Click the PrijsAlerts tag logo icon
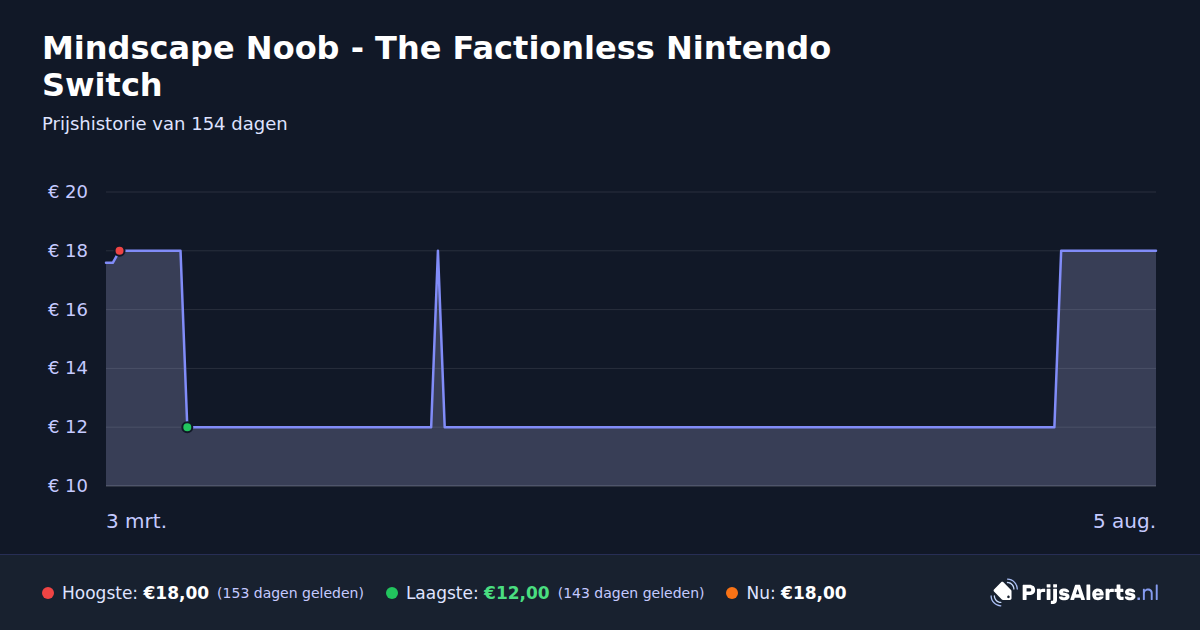 click(x=1003, y=592)
